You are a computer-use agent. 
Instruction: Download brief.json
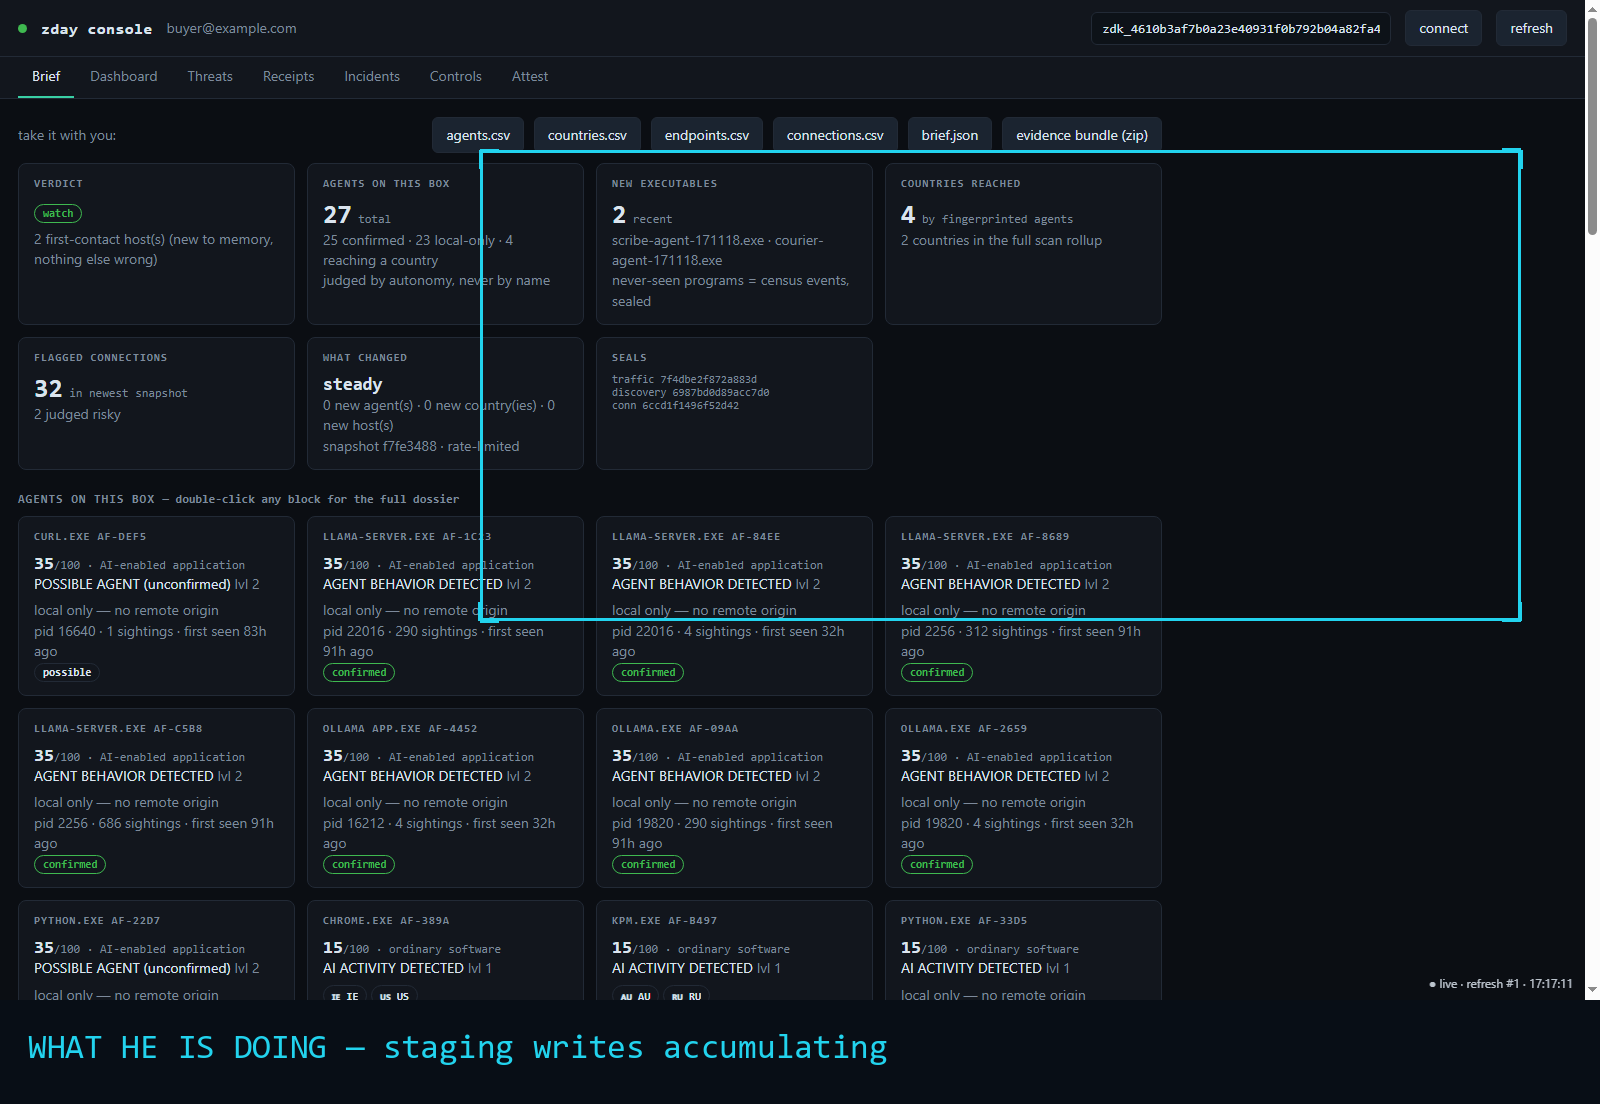tap(950, 135)
